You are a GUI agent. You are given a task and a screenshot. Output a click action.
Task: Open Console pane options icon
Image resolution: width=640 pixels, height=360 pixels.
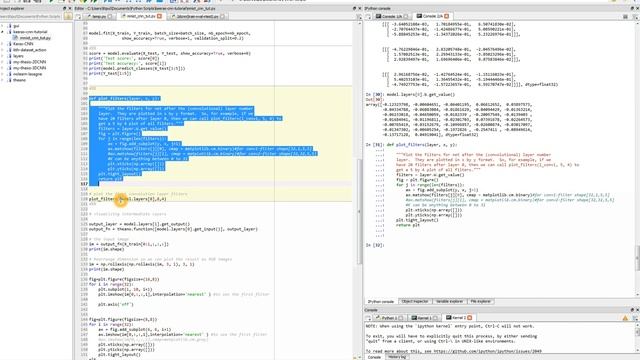click(636, 318)
